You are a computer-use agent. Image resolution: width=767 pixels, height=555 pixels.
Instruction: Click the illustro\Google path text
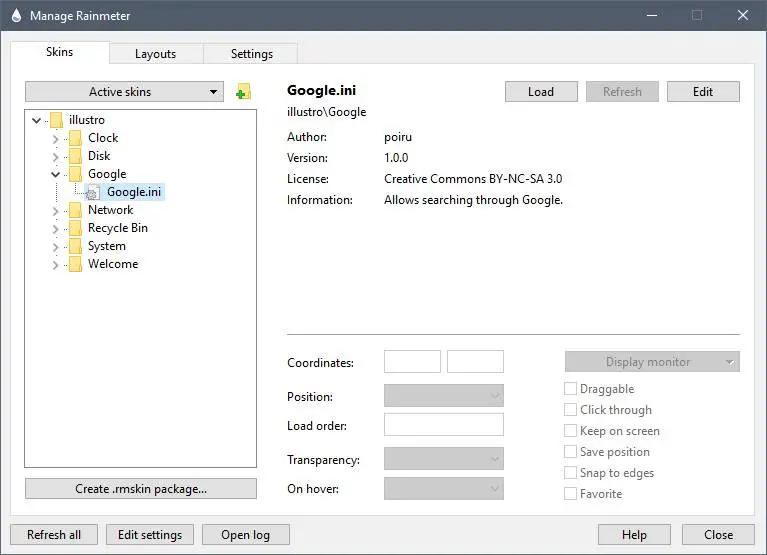click(x=327, y=112)
